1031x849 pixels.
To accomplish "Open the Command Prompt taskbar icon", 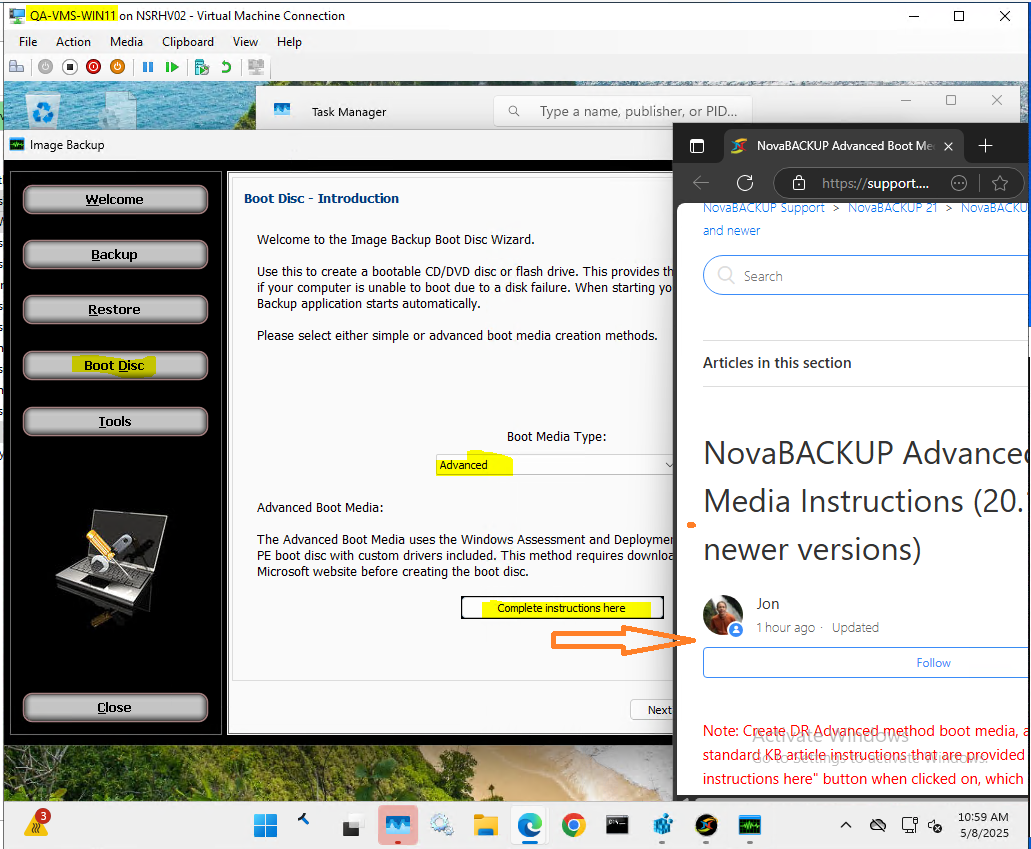I will point(617,825).
